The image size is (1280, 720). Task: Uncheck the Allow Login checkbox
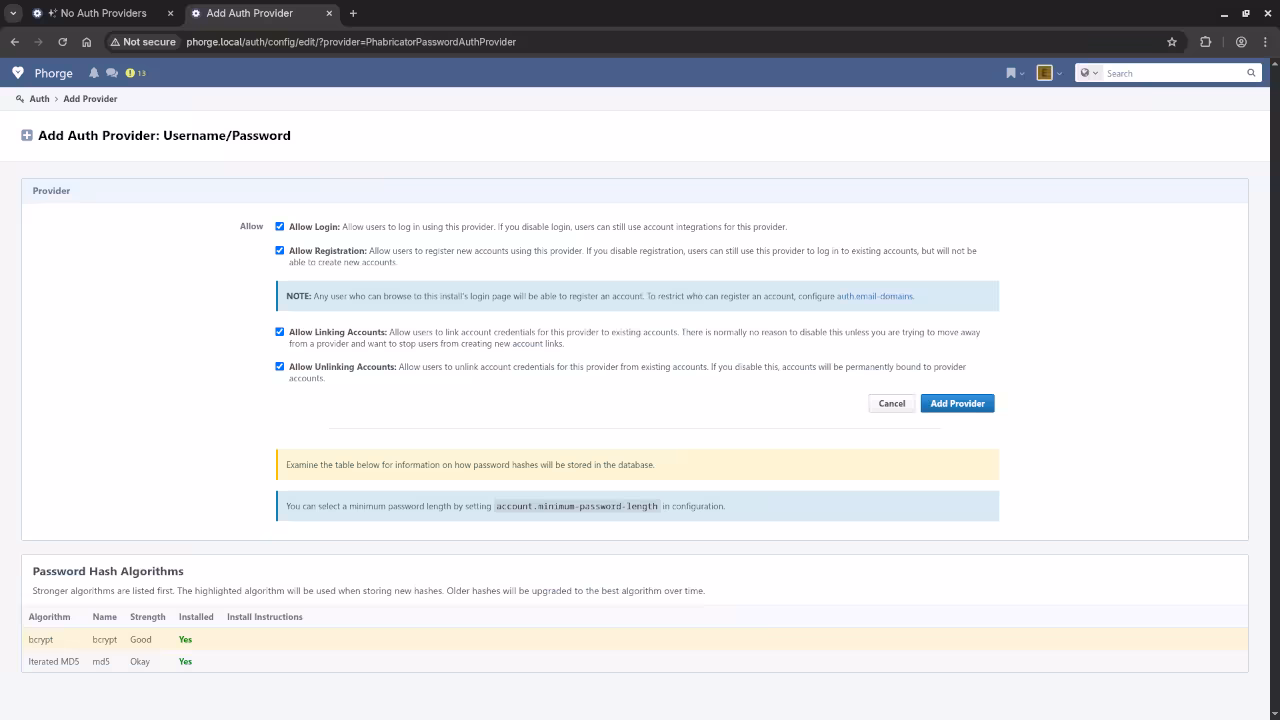click(x=280, y=227)
